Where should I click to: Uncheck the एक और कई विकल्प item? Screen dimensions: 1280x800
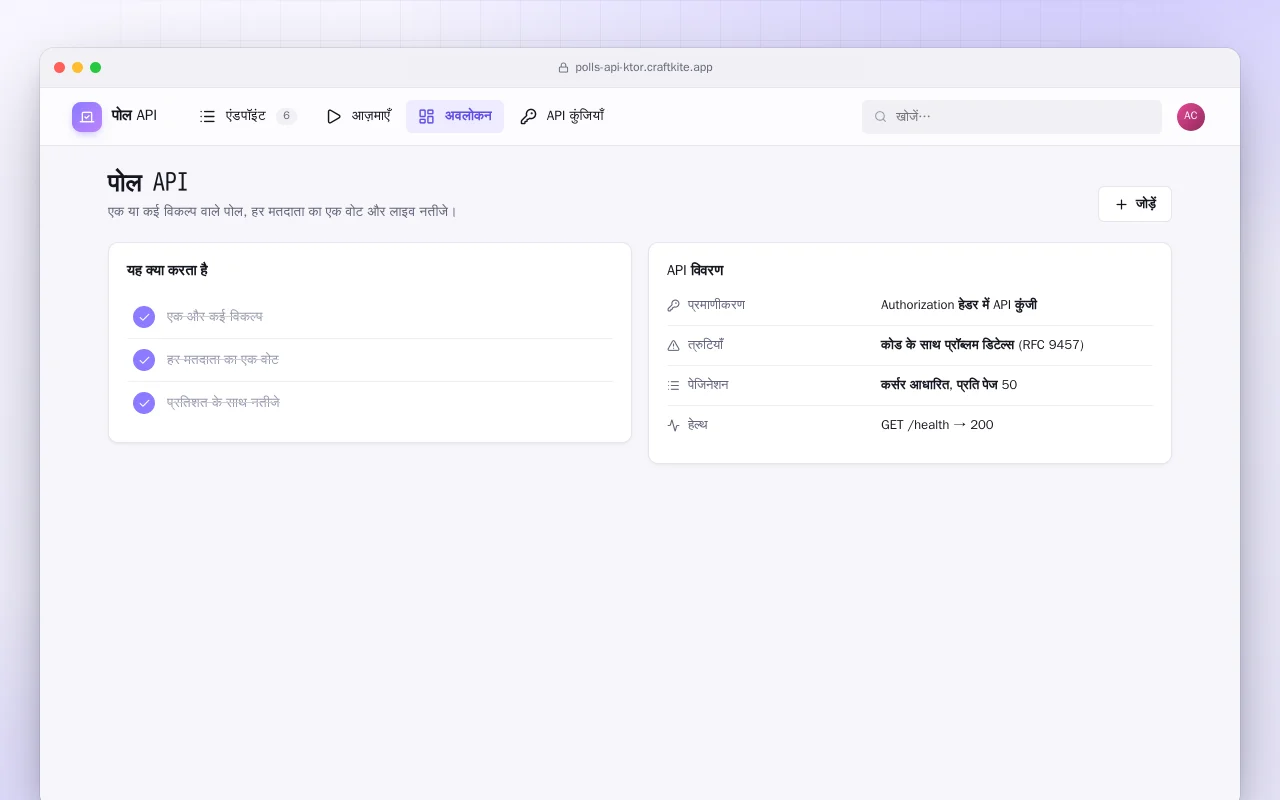[144, 317]
